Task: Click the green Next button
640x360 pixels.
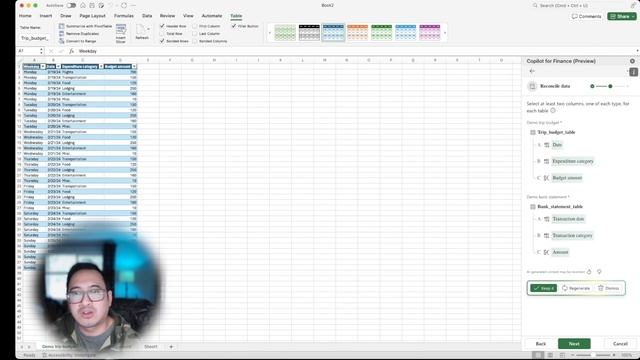Action: pos(574,344)
